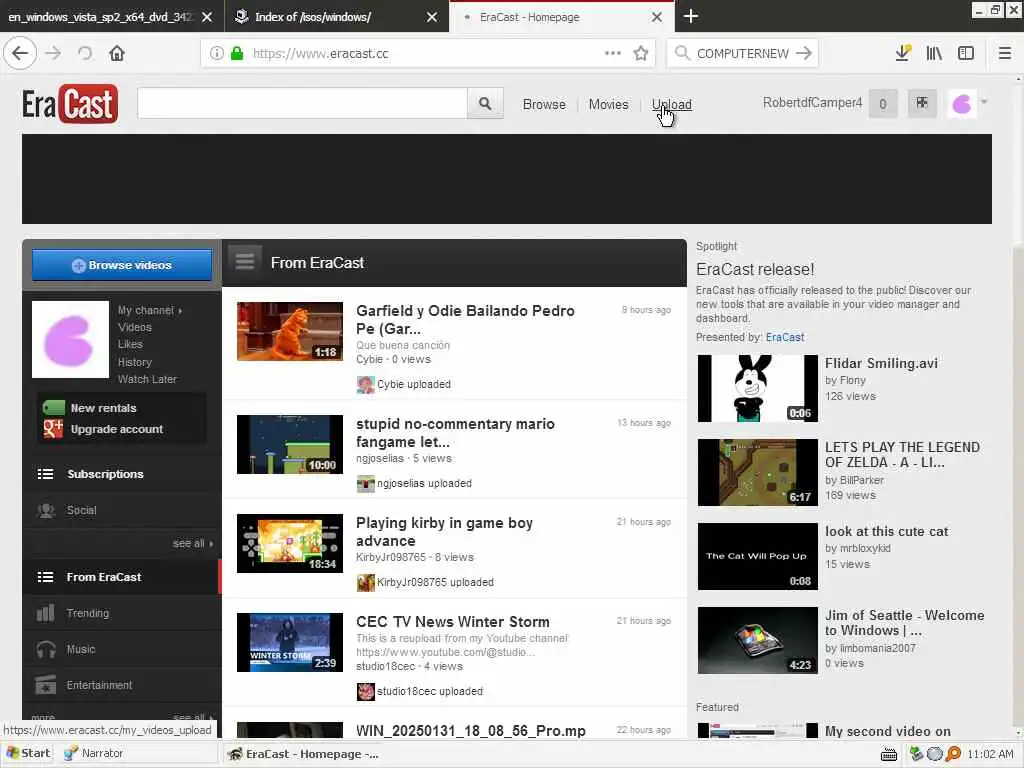Click the New rentals green icon link
The height and width of the screenshot is (768, 1024).
point(54,408)
